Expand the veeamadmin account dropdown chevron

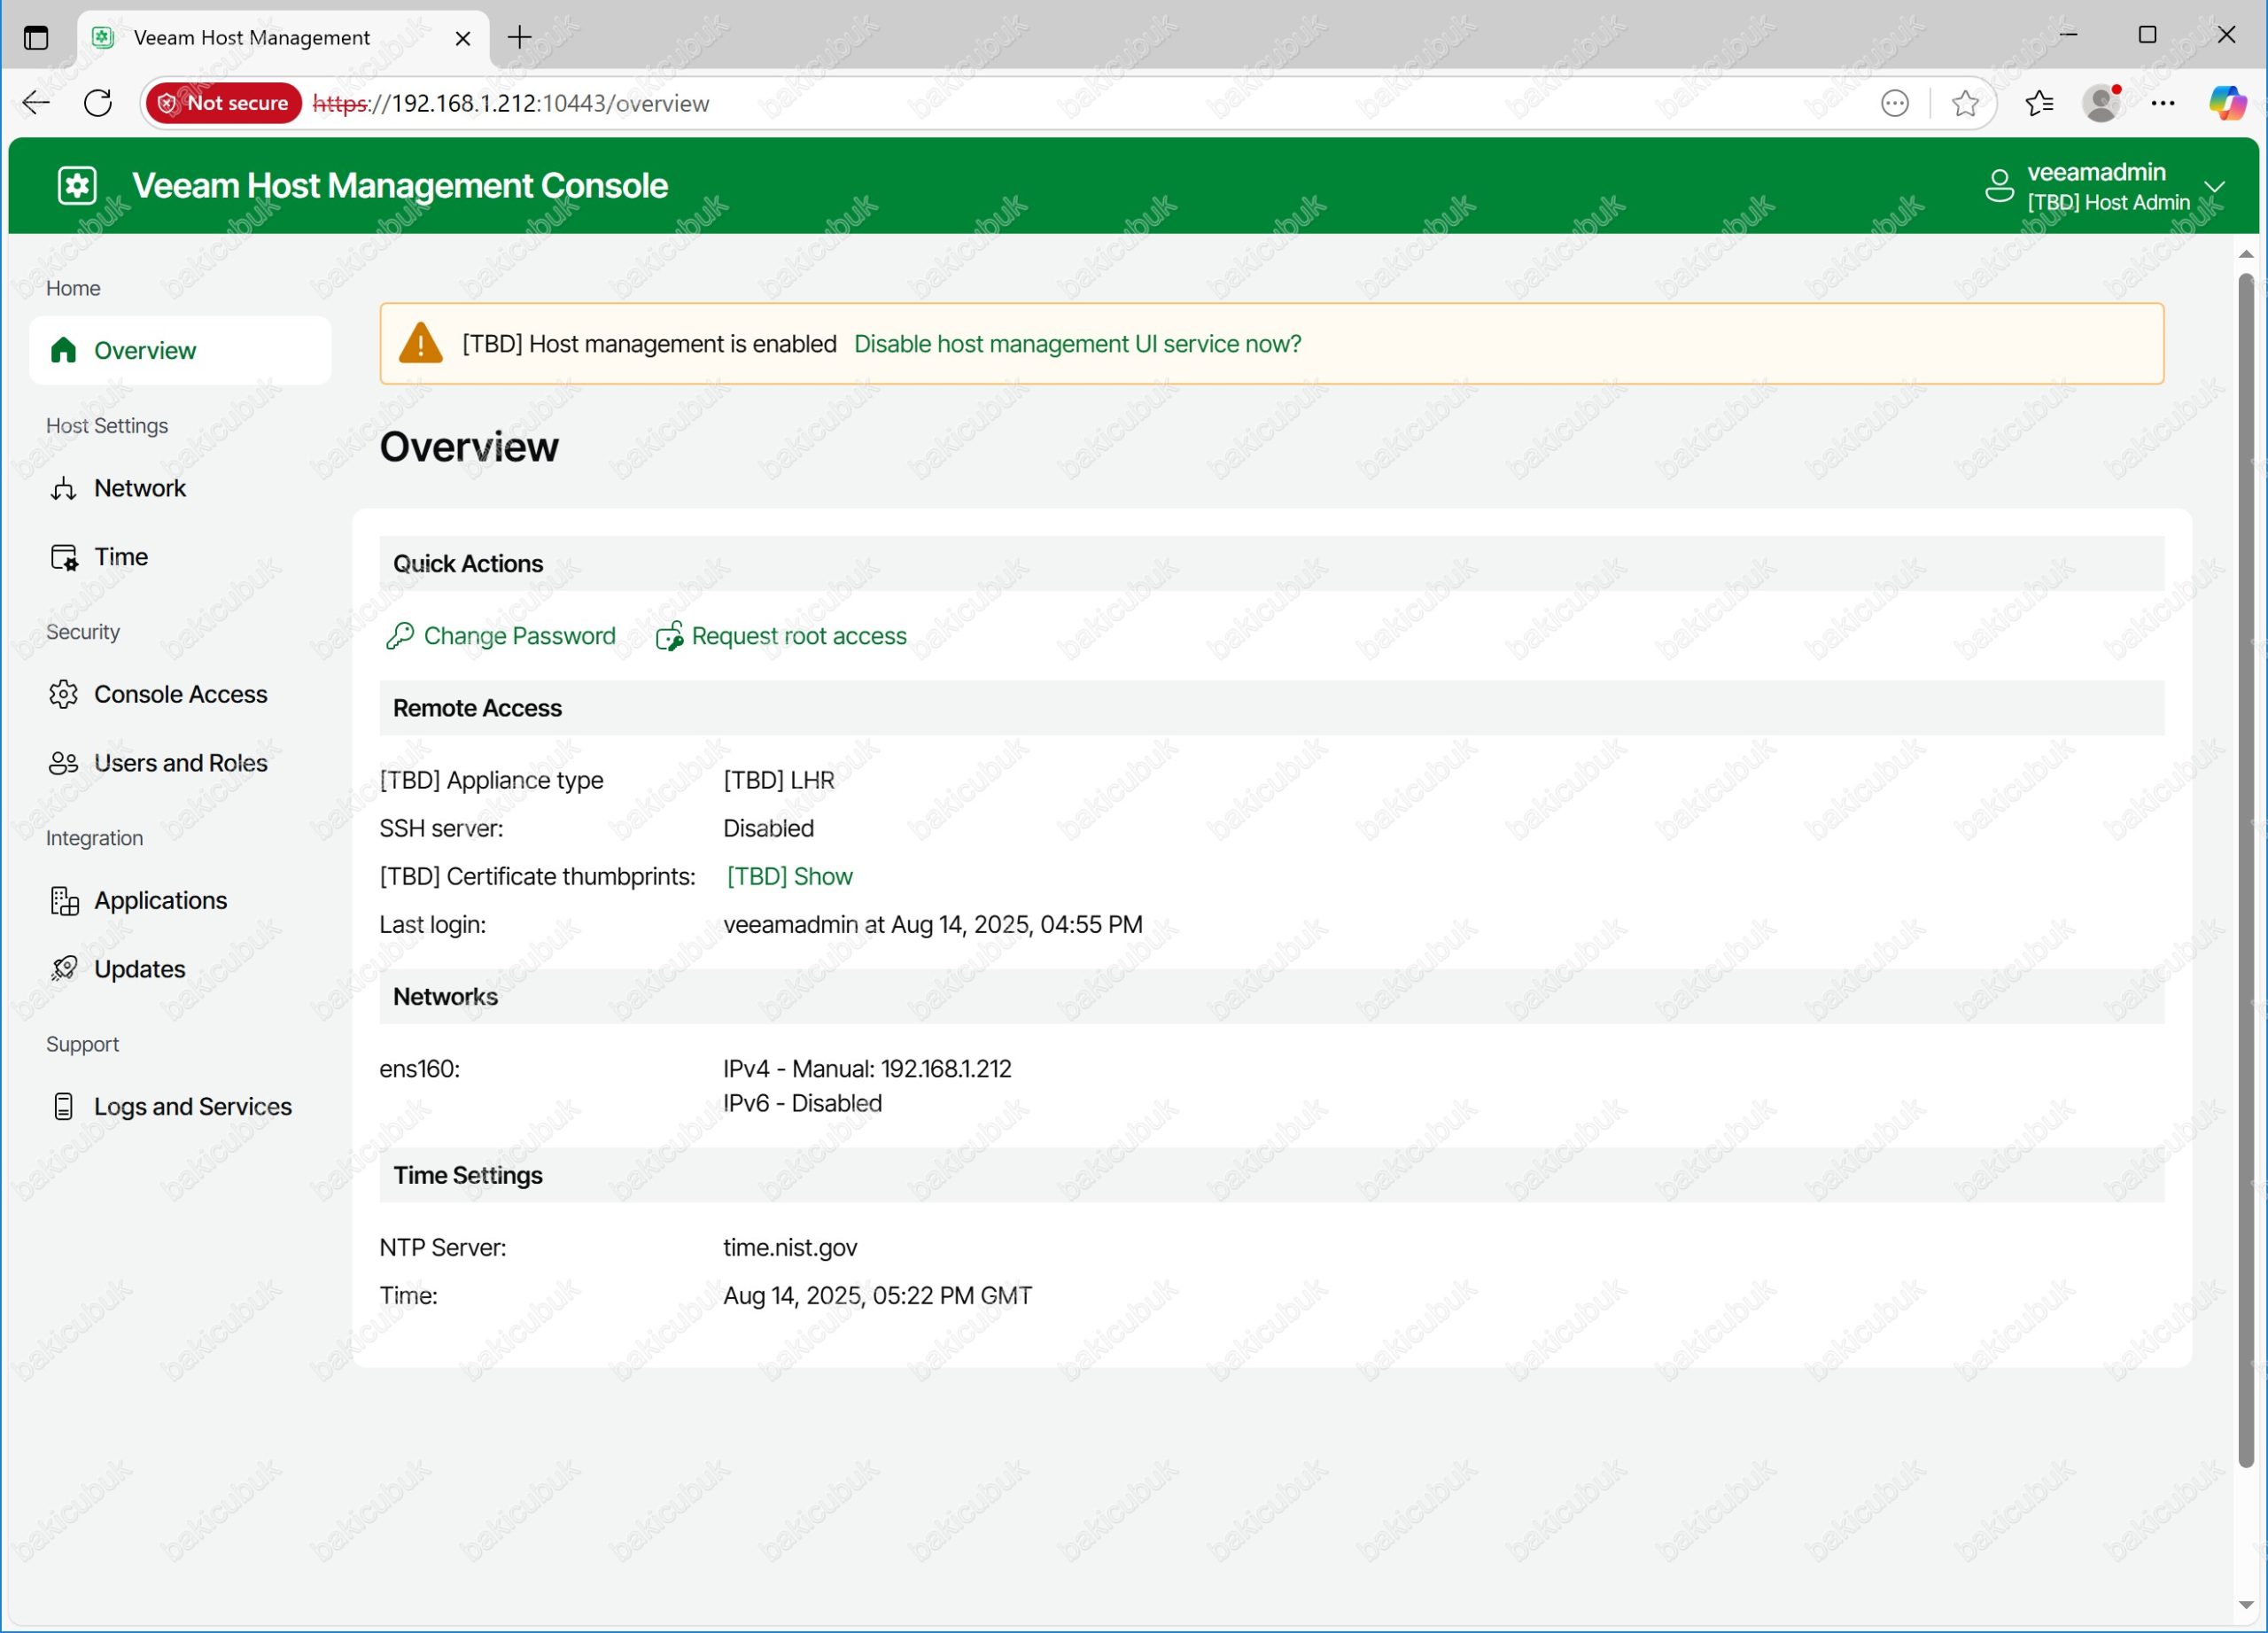tap(2215, 186)
